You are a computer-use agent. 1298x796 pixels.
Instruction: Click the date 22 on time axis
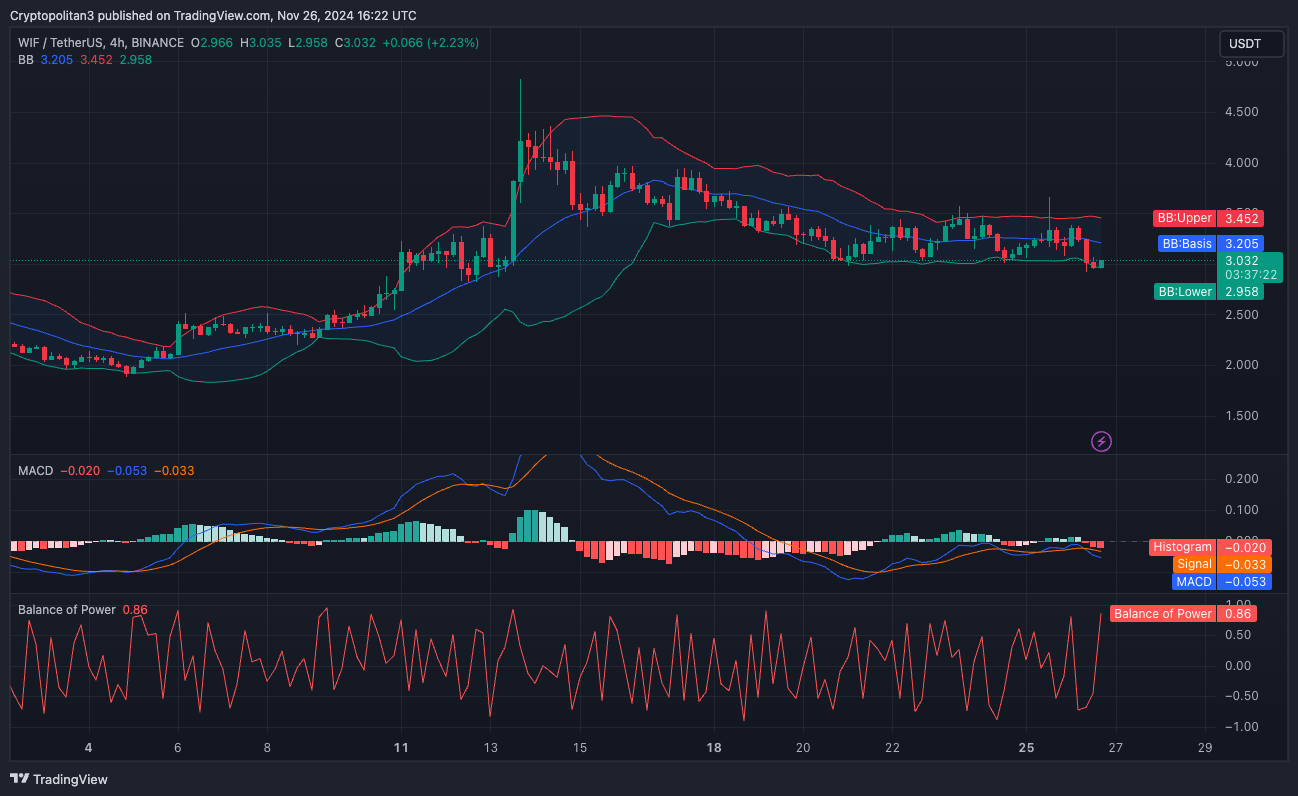point(893,747)
